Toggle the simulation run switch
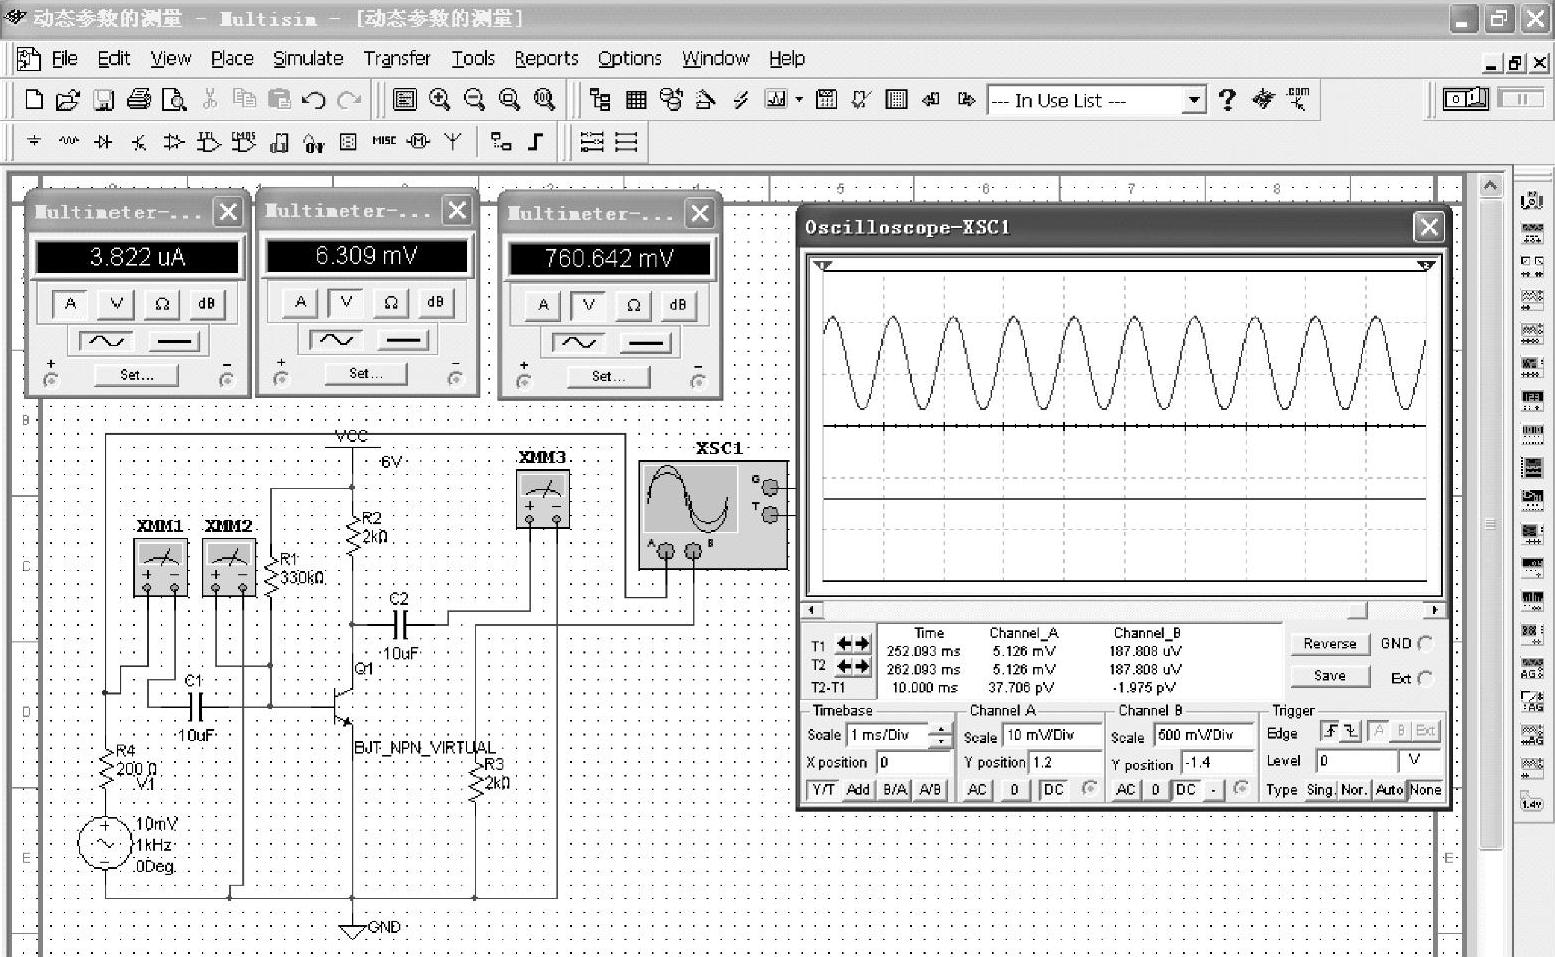 (1466, 99)
